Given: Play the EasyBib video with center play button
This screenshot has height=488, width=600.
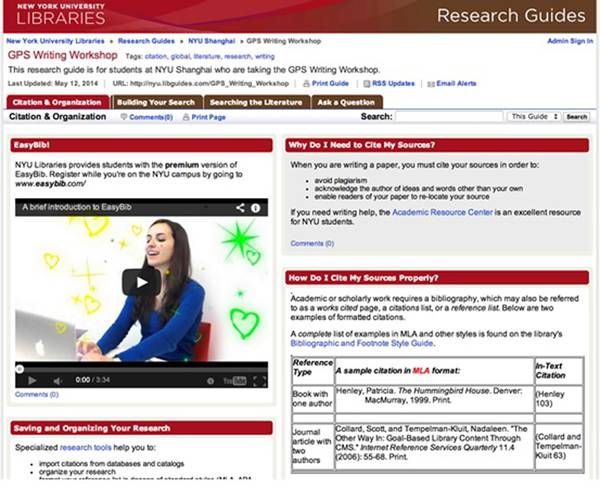Looking at the screenshot, I should [x=141, y=283].
